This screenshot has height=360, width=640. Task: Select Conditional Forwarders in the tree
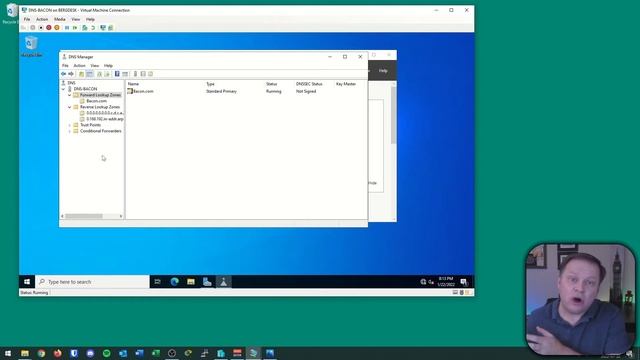click(101, 131)
